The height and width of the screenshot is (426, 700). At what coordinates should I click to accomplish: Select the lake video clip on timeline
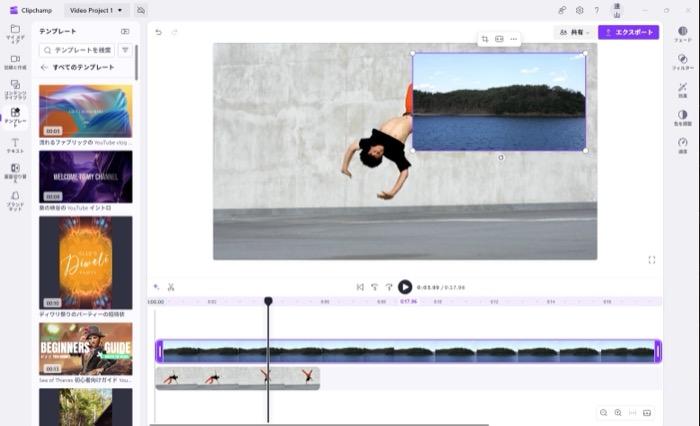(x=408, y=351)
